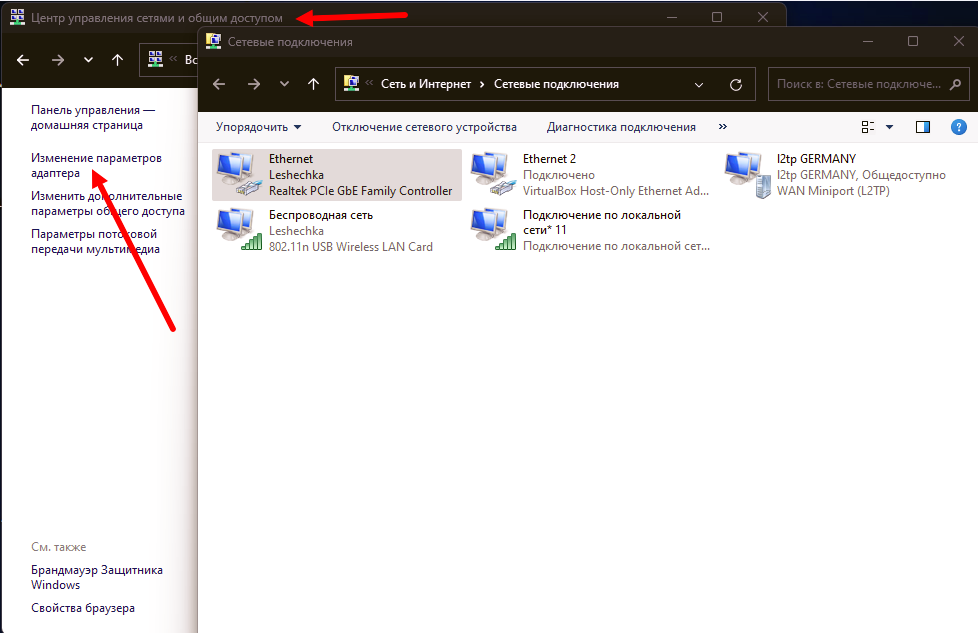The width and height of the screenshot is (978, 633).
Task: Click address bar icon in Центр управления сетями
Action: [x=155, y=59]
